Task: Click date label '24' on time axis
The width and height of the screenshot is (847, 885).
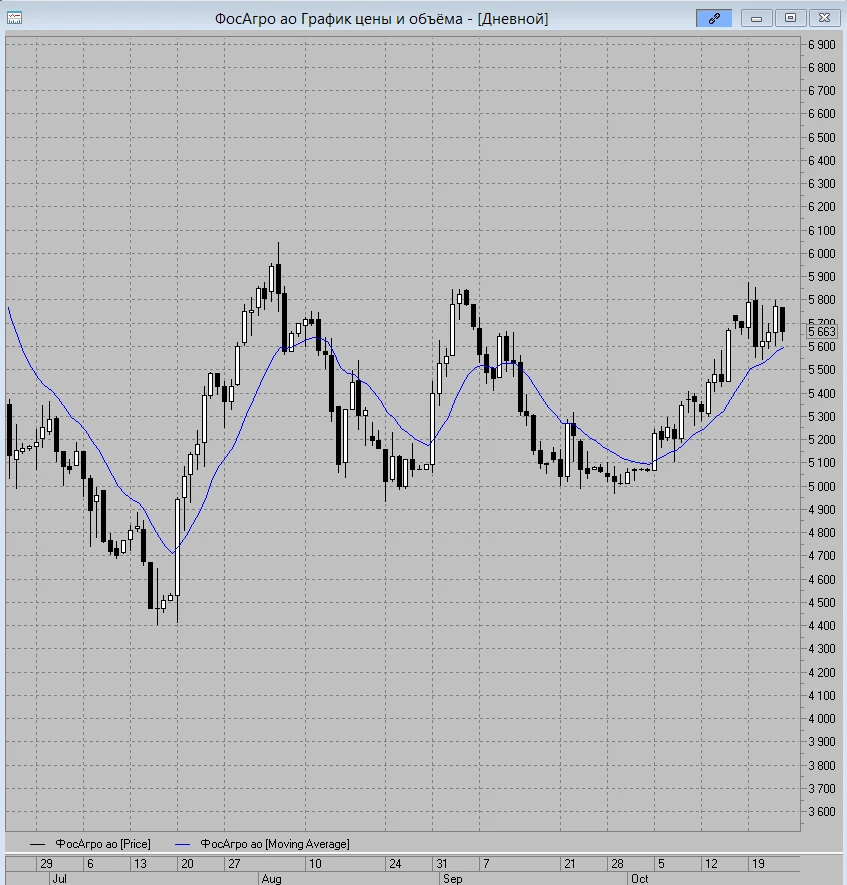Action: click(395, 864)
